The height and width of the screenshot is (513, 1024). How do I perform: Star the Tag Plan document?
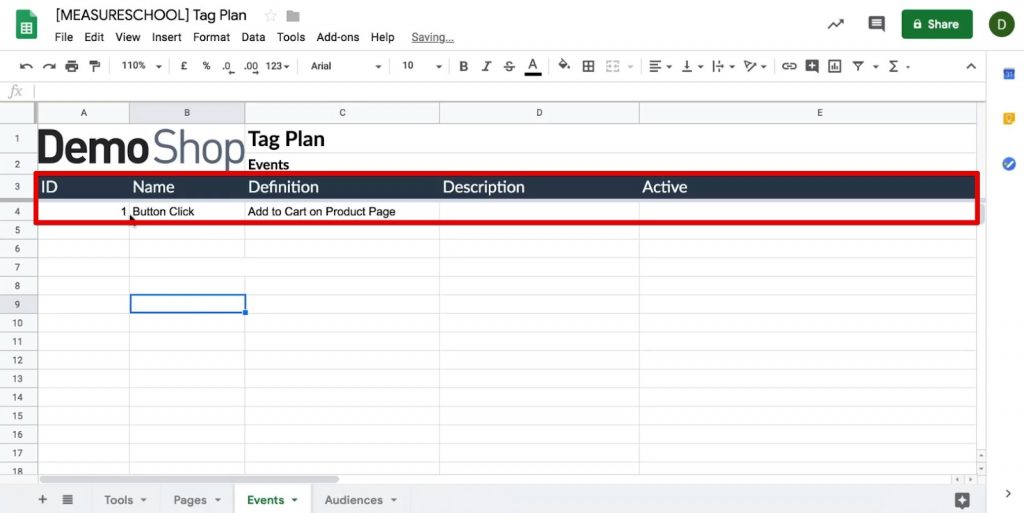point(270,16)
